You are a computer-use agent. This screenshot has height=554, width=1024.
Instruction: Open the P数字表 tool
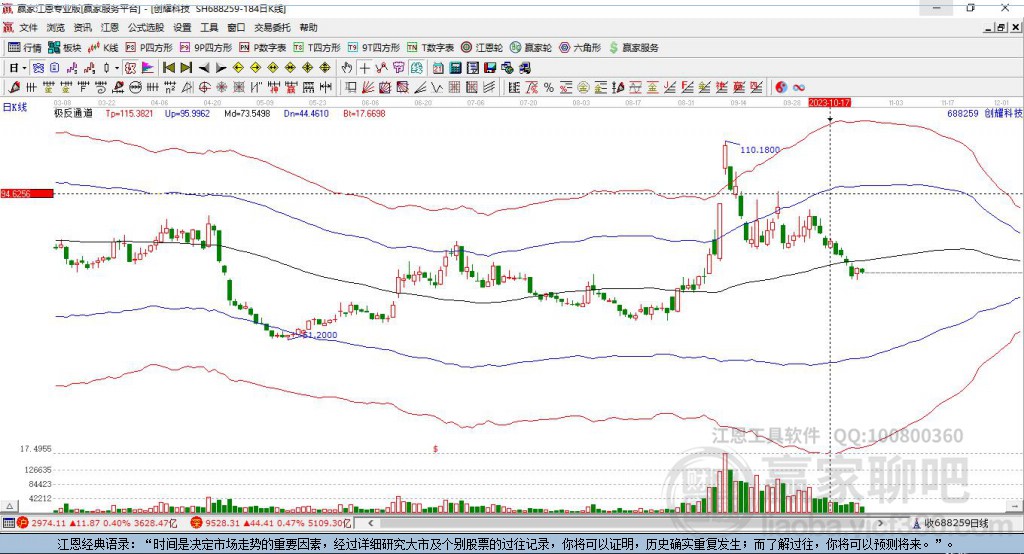[263, 48]
